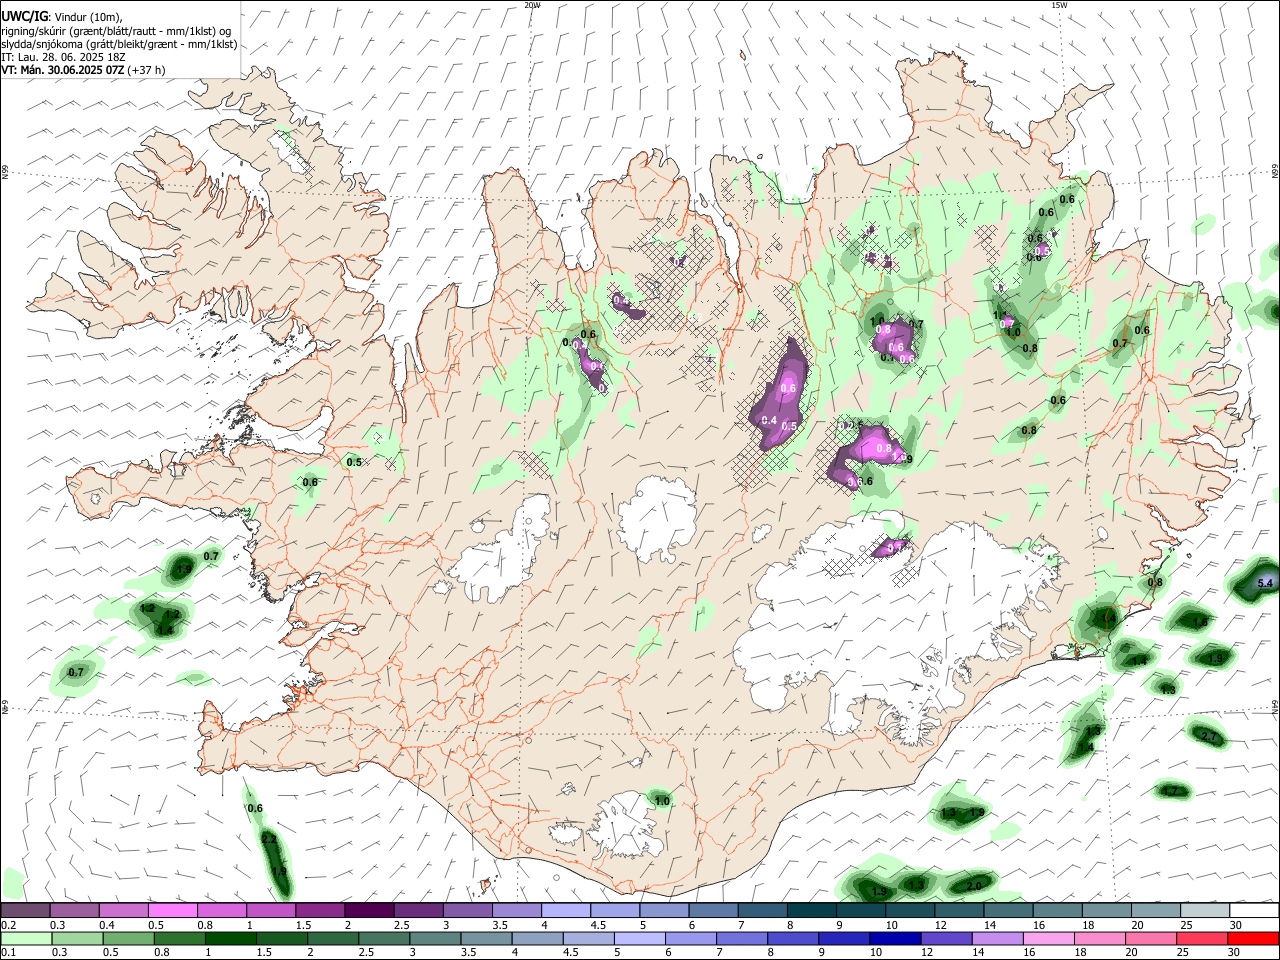Pick the dusty mauve swatch starting at 0.2
This screenshot has width=1280, height=960.
point(25,910)
